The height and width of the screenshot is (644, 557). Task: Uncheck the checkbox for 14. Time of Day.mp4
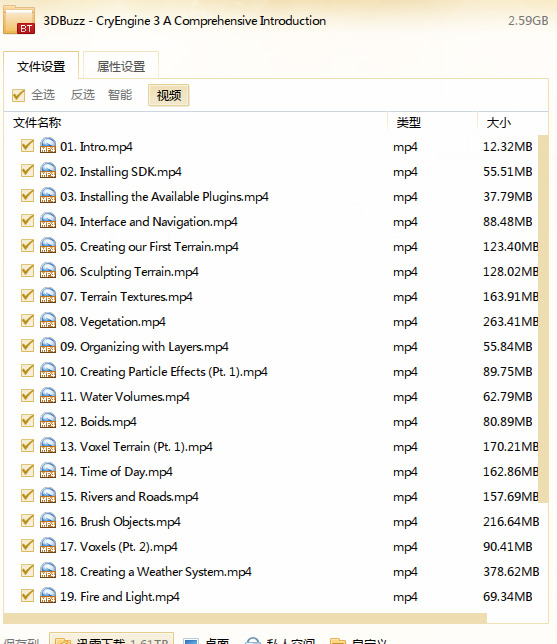pos(28,471)
